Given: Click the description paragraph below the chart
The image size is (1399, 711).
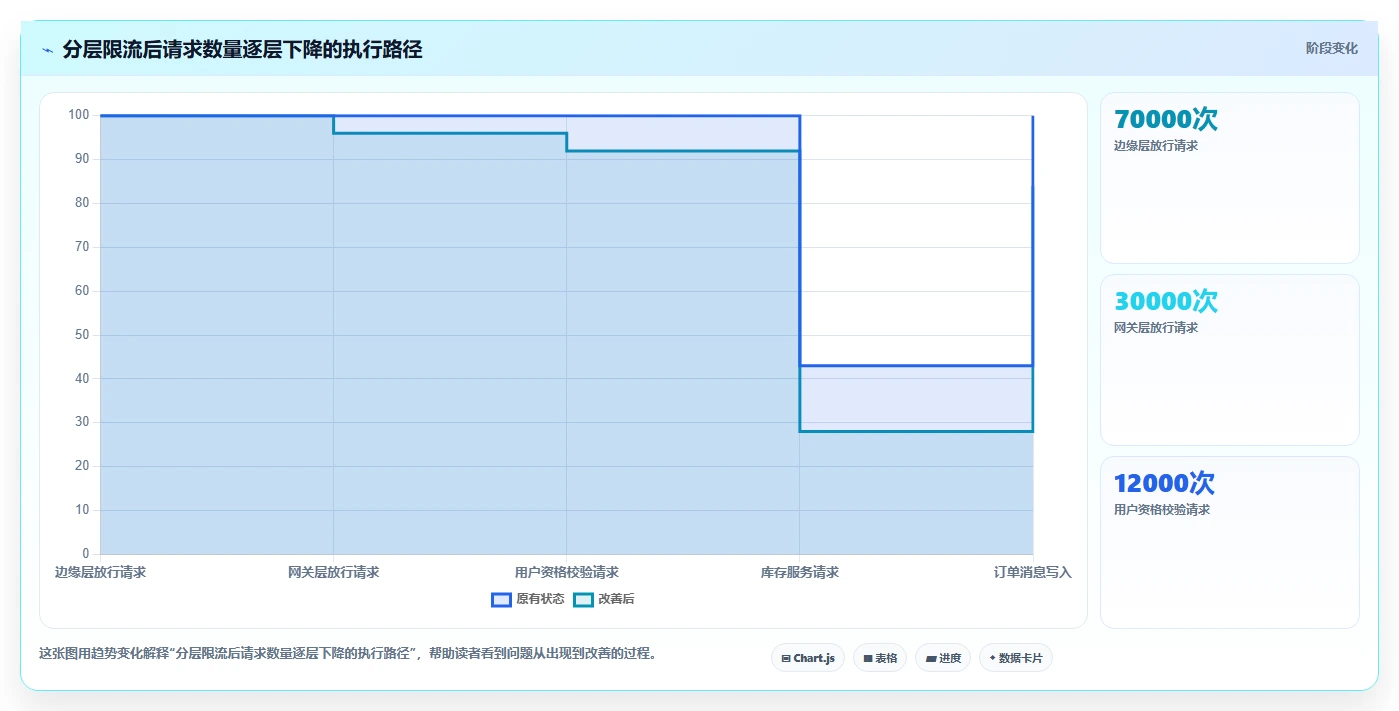Looking at the screenshot, I should (347, 653).
